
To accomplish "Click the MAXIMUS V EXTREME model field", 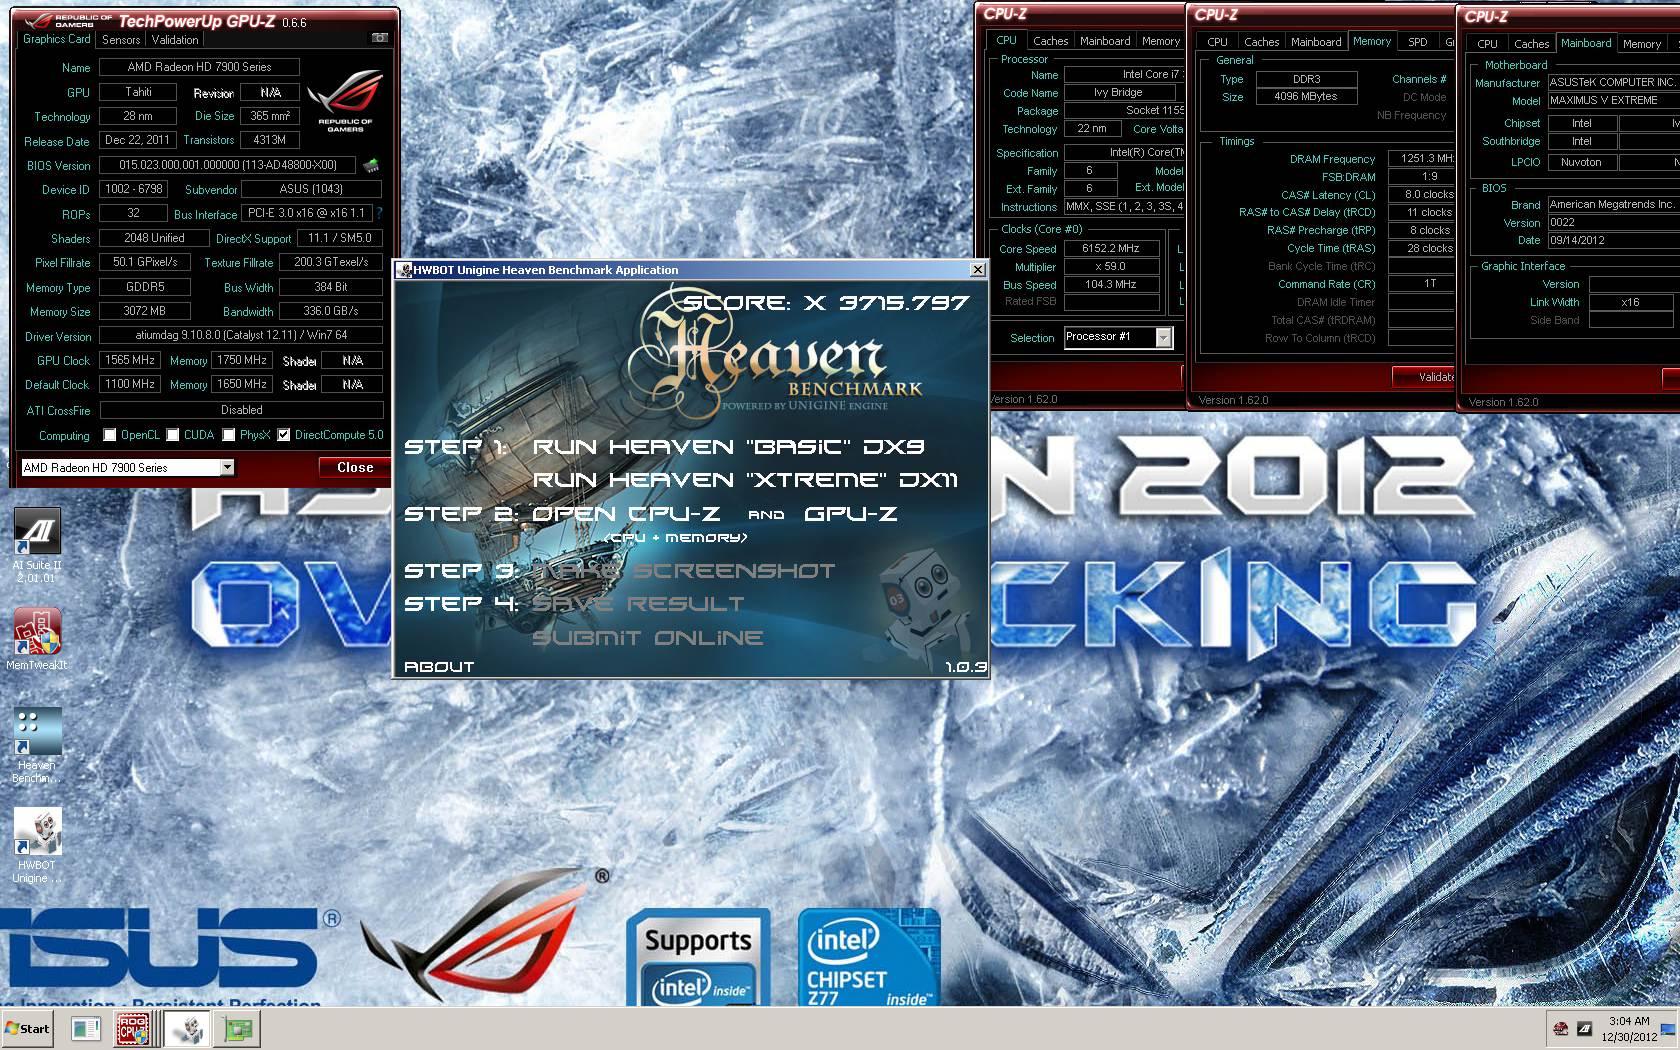I will pyautogui.click(x=1612, y=100).
